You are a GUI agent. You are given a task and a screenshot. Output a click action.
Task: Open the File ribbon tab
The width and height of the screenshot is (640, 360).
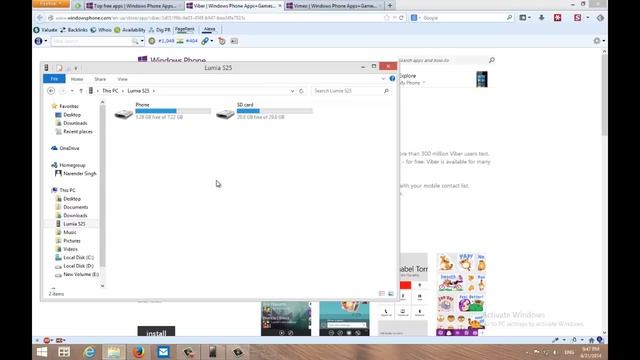click(x=54, y=79)
